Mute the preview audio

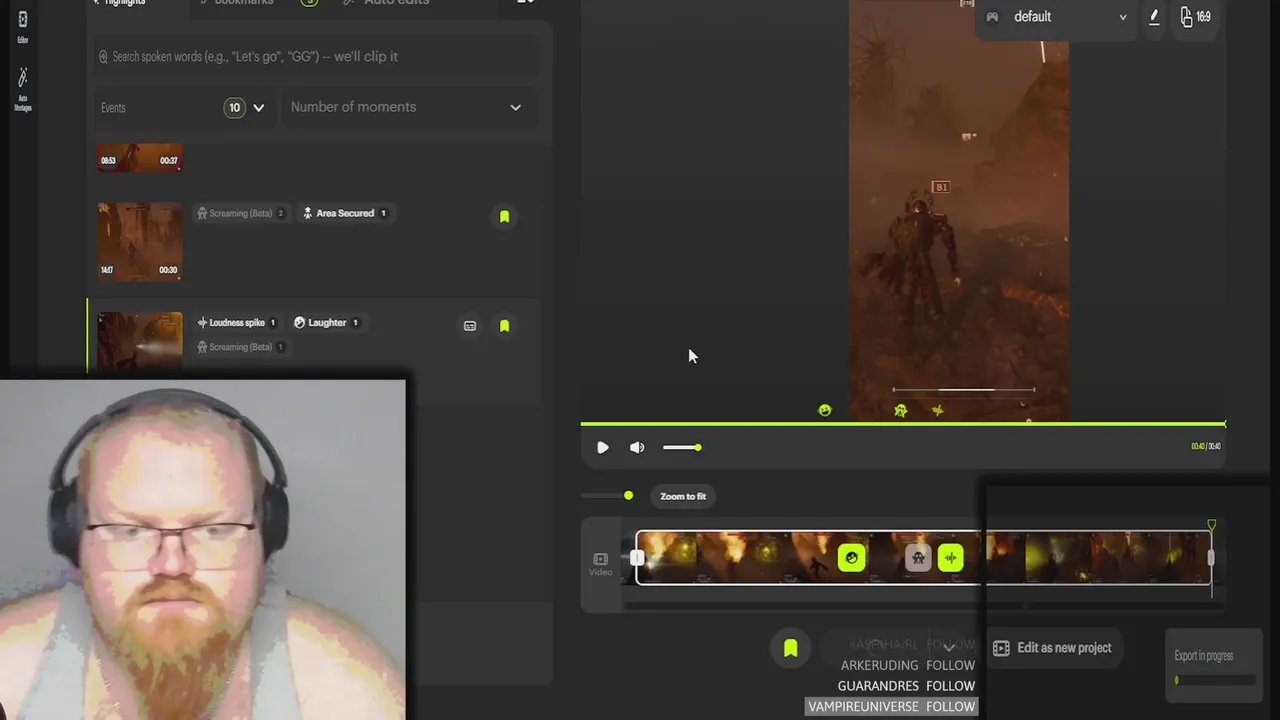pyautogui.click(x=637, y=448)
